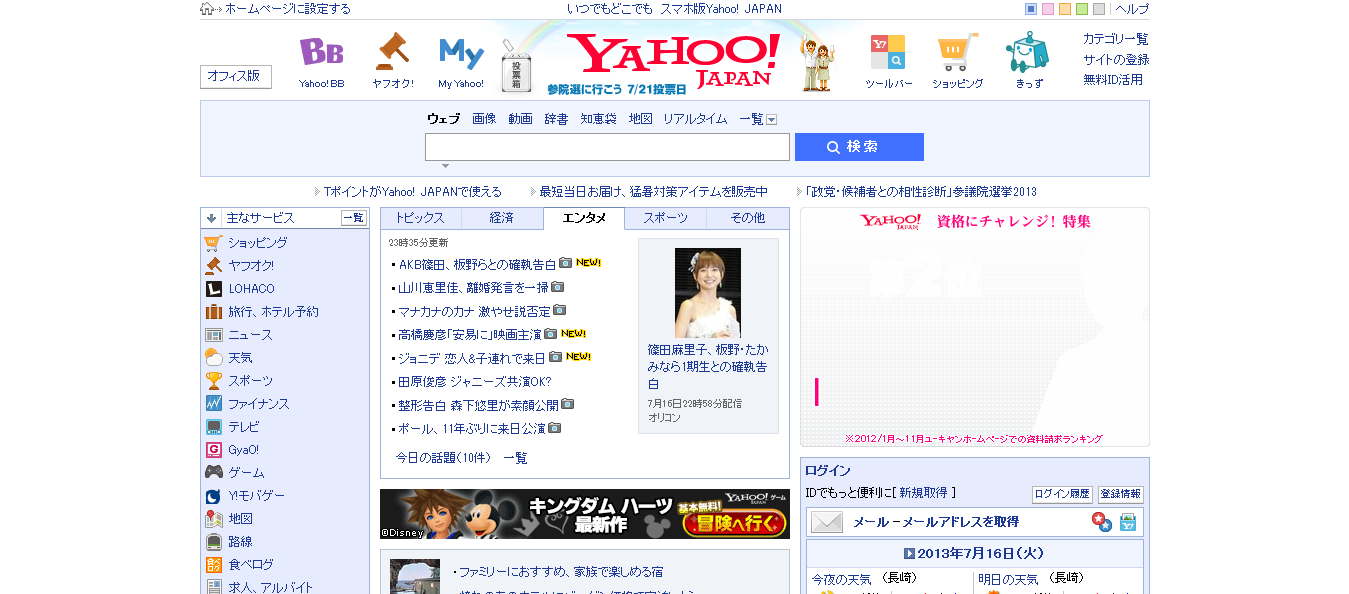
Task: Click the 検索 search button
Action: point(859,147)
